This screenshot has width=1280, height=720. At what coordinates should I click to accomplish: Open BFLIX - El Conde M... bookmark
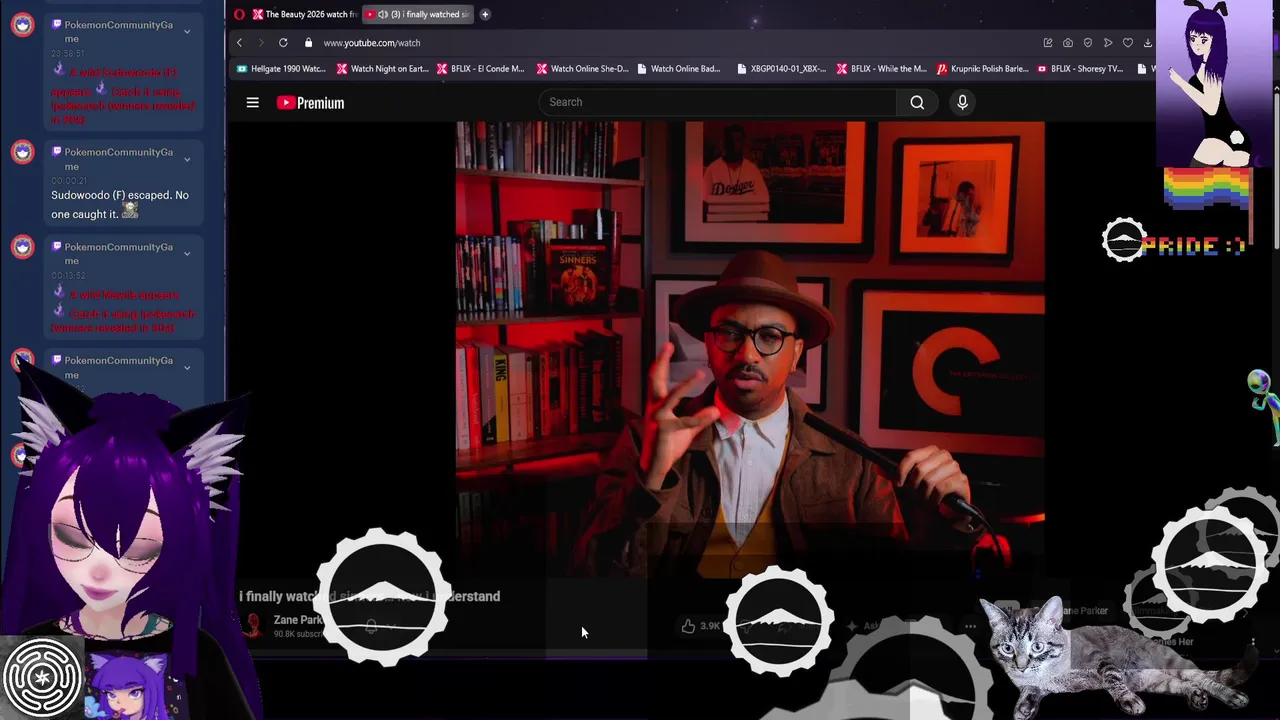pos(481,69)
